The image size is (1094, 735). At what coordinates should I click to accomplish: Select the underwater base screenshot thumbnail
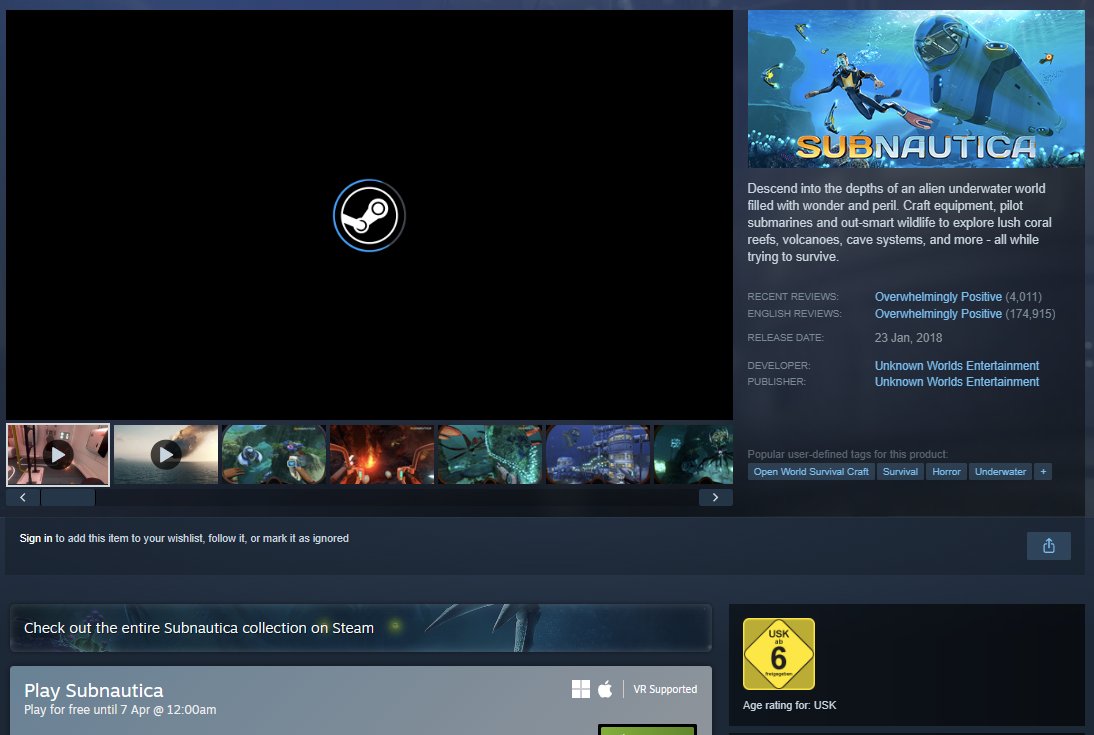598,454
